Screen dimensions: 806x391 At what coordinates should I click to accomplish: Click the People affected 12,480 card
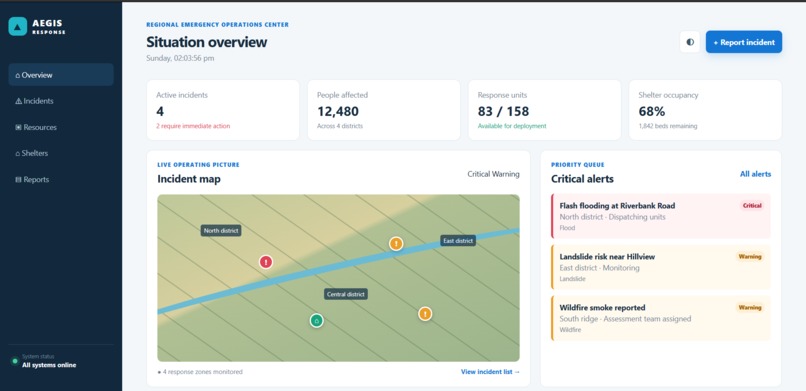pos(384,110)
